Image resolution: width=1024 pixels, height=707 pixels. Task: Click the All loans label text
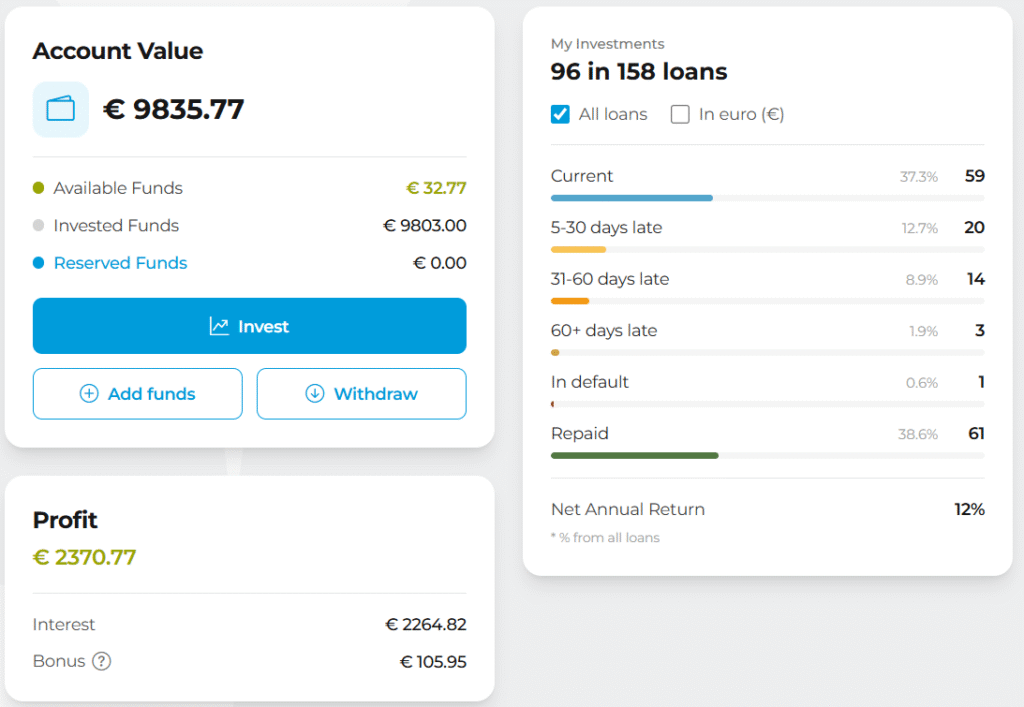tap(613, 114)
